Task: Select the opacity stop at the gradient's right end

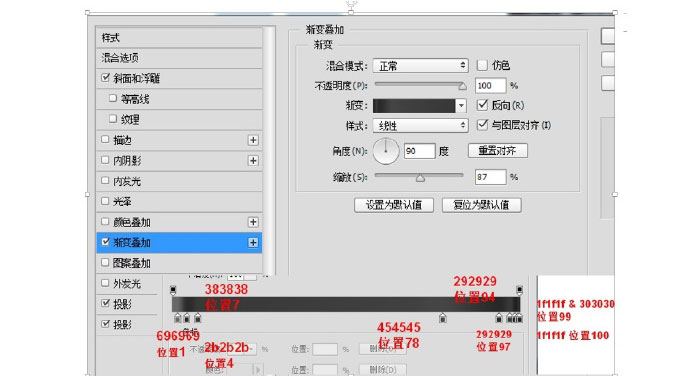Action: click(x=520, y=290)
